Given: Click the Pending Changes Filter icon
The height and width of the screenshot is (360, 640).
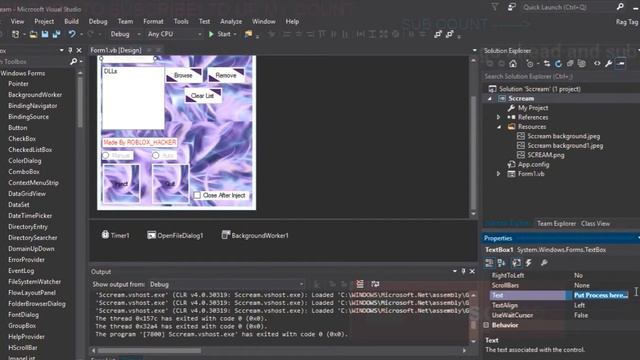Looking at the screenshot, I should 530,64.
